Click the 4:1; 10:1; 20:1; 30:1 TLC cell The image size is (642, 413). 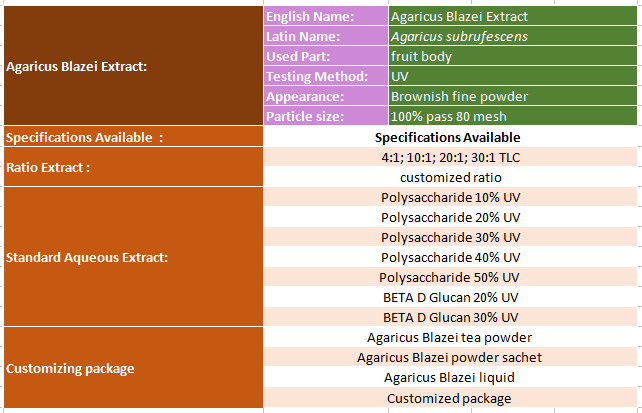pos(450,157)
